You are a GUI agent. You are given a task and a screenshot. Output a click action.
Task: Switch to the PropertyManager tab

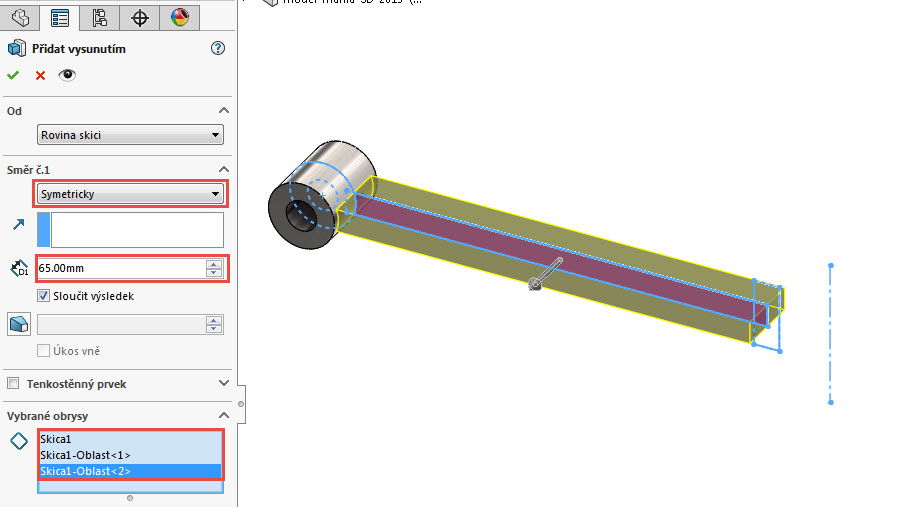click(60, 17)
